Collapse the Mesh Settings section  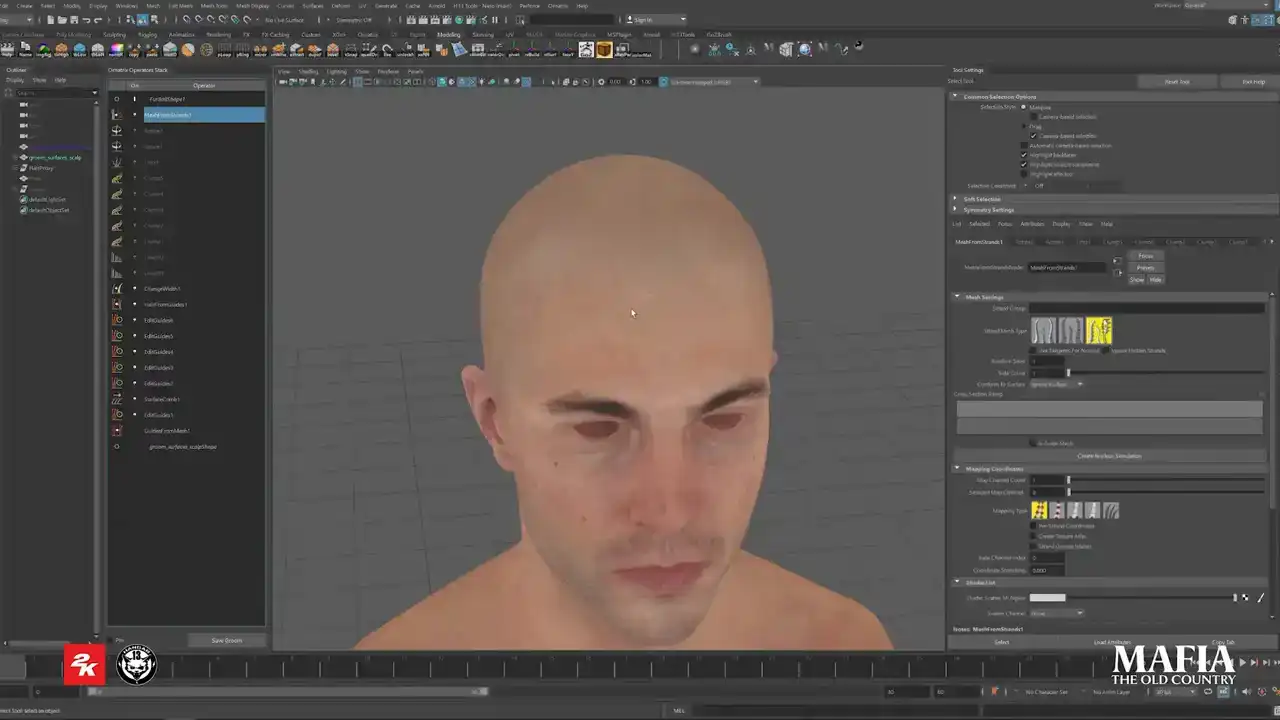[x=957, y=297]
